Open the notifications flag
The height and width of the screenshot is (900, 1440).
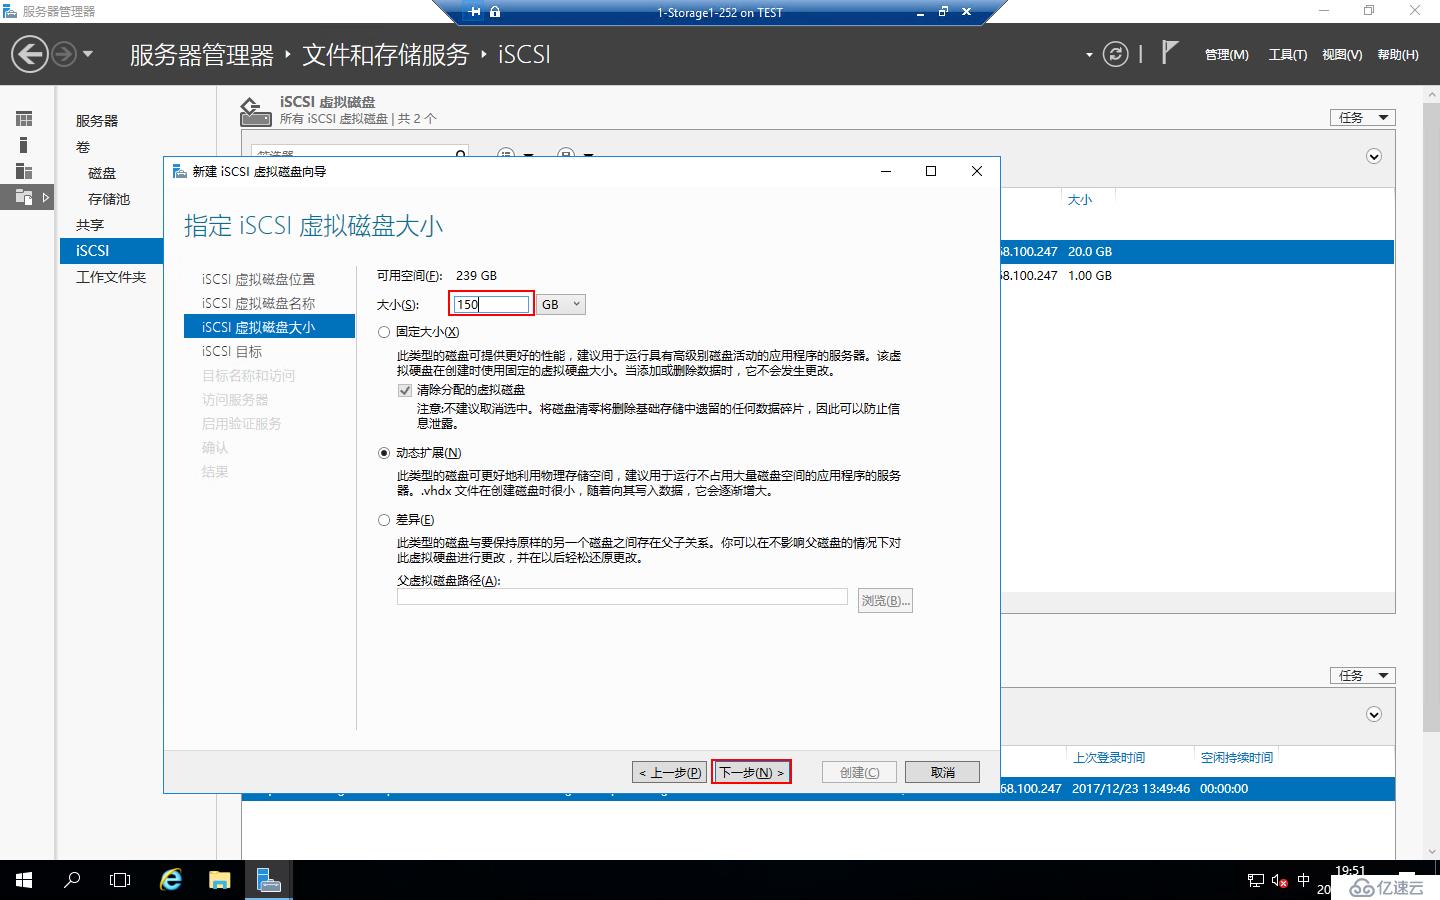[x=1170, y=52]
